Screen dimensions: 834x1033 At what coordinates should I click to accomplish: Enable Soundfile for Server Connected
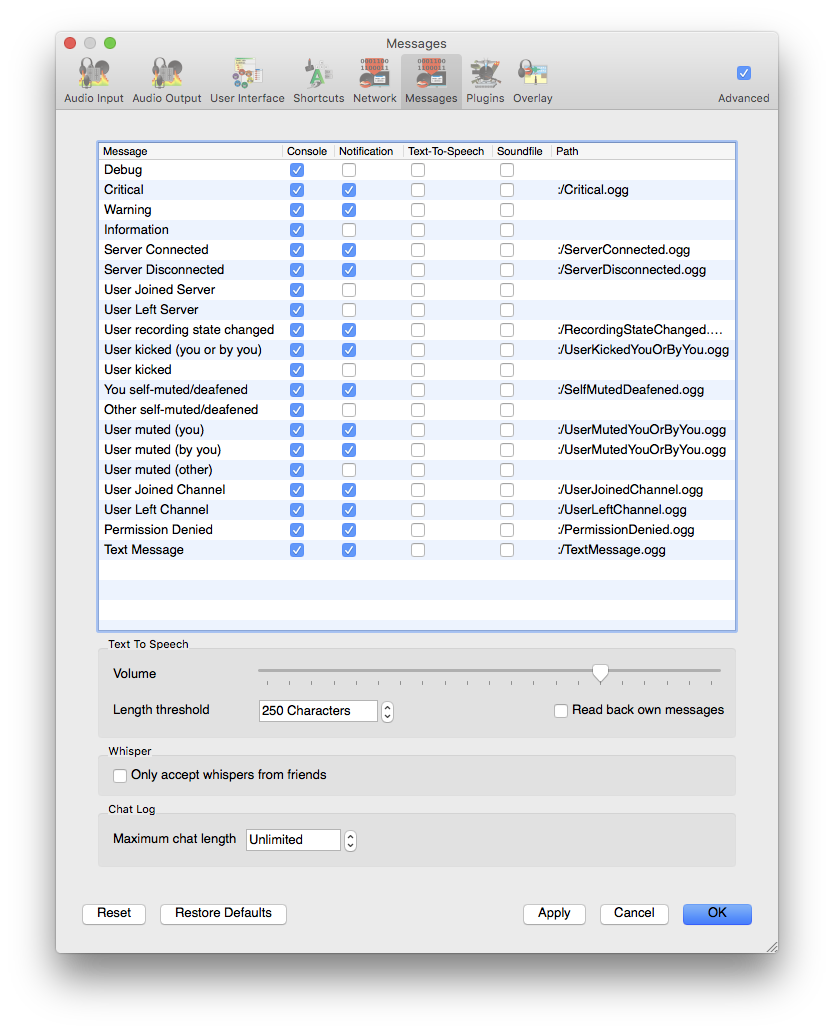507,250
